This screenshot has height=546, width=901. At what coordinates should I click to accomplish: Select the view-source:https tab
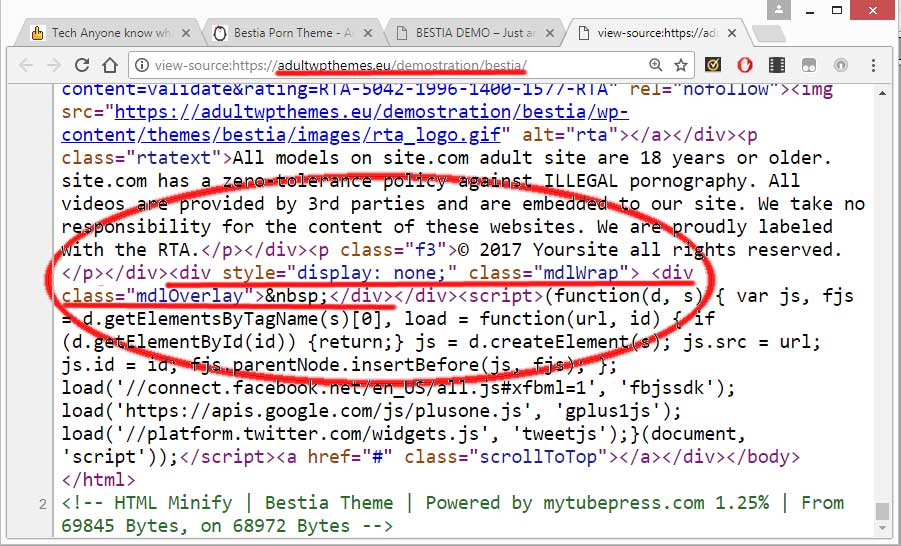[657, 33]
